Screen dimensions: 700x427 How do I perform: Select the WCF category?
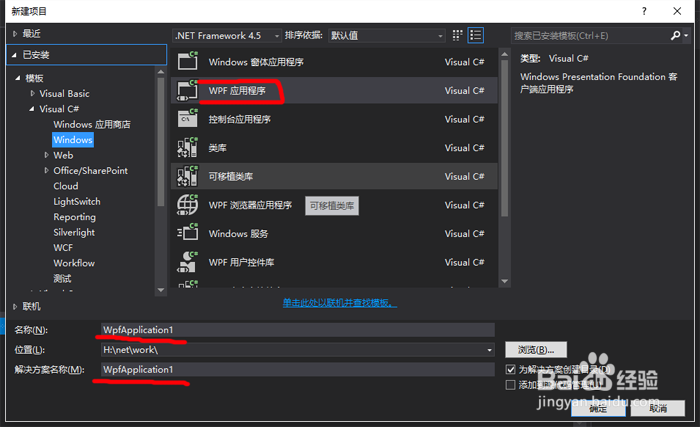pos(63,247)
